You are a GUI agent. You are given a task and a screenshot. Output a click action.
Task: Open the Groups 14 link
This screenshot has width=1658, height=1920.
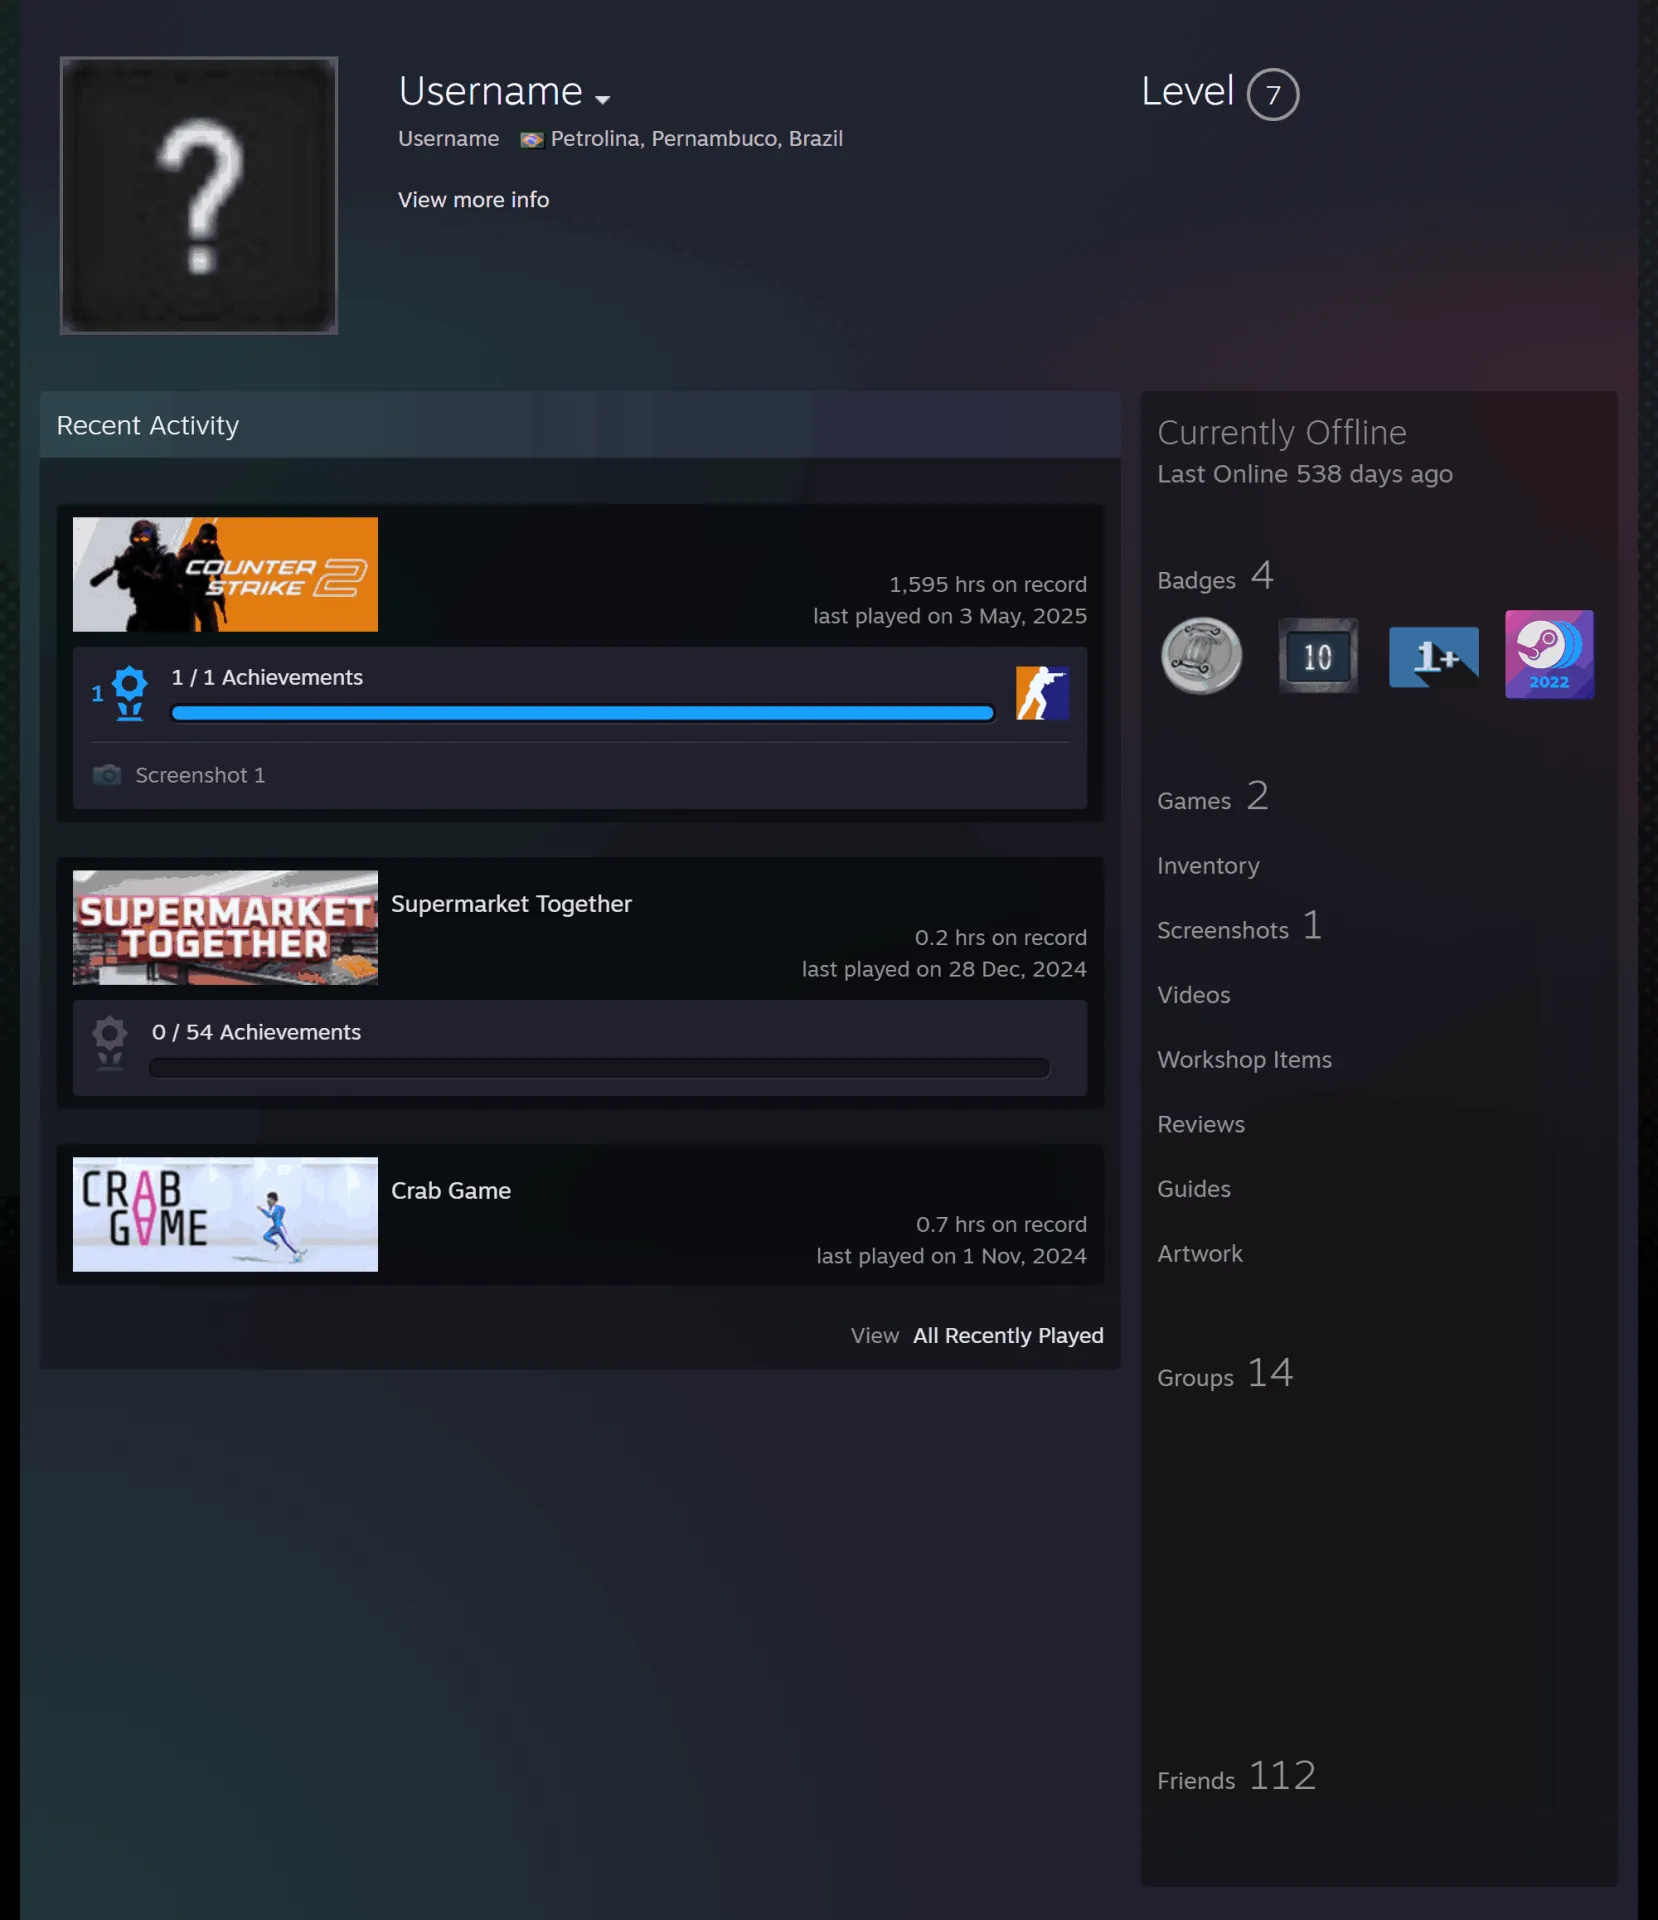1225,1374
